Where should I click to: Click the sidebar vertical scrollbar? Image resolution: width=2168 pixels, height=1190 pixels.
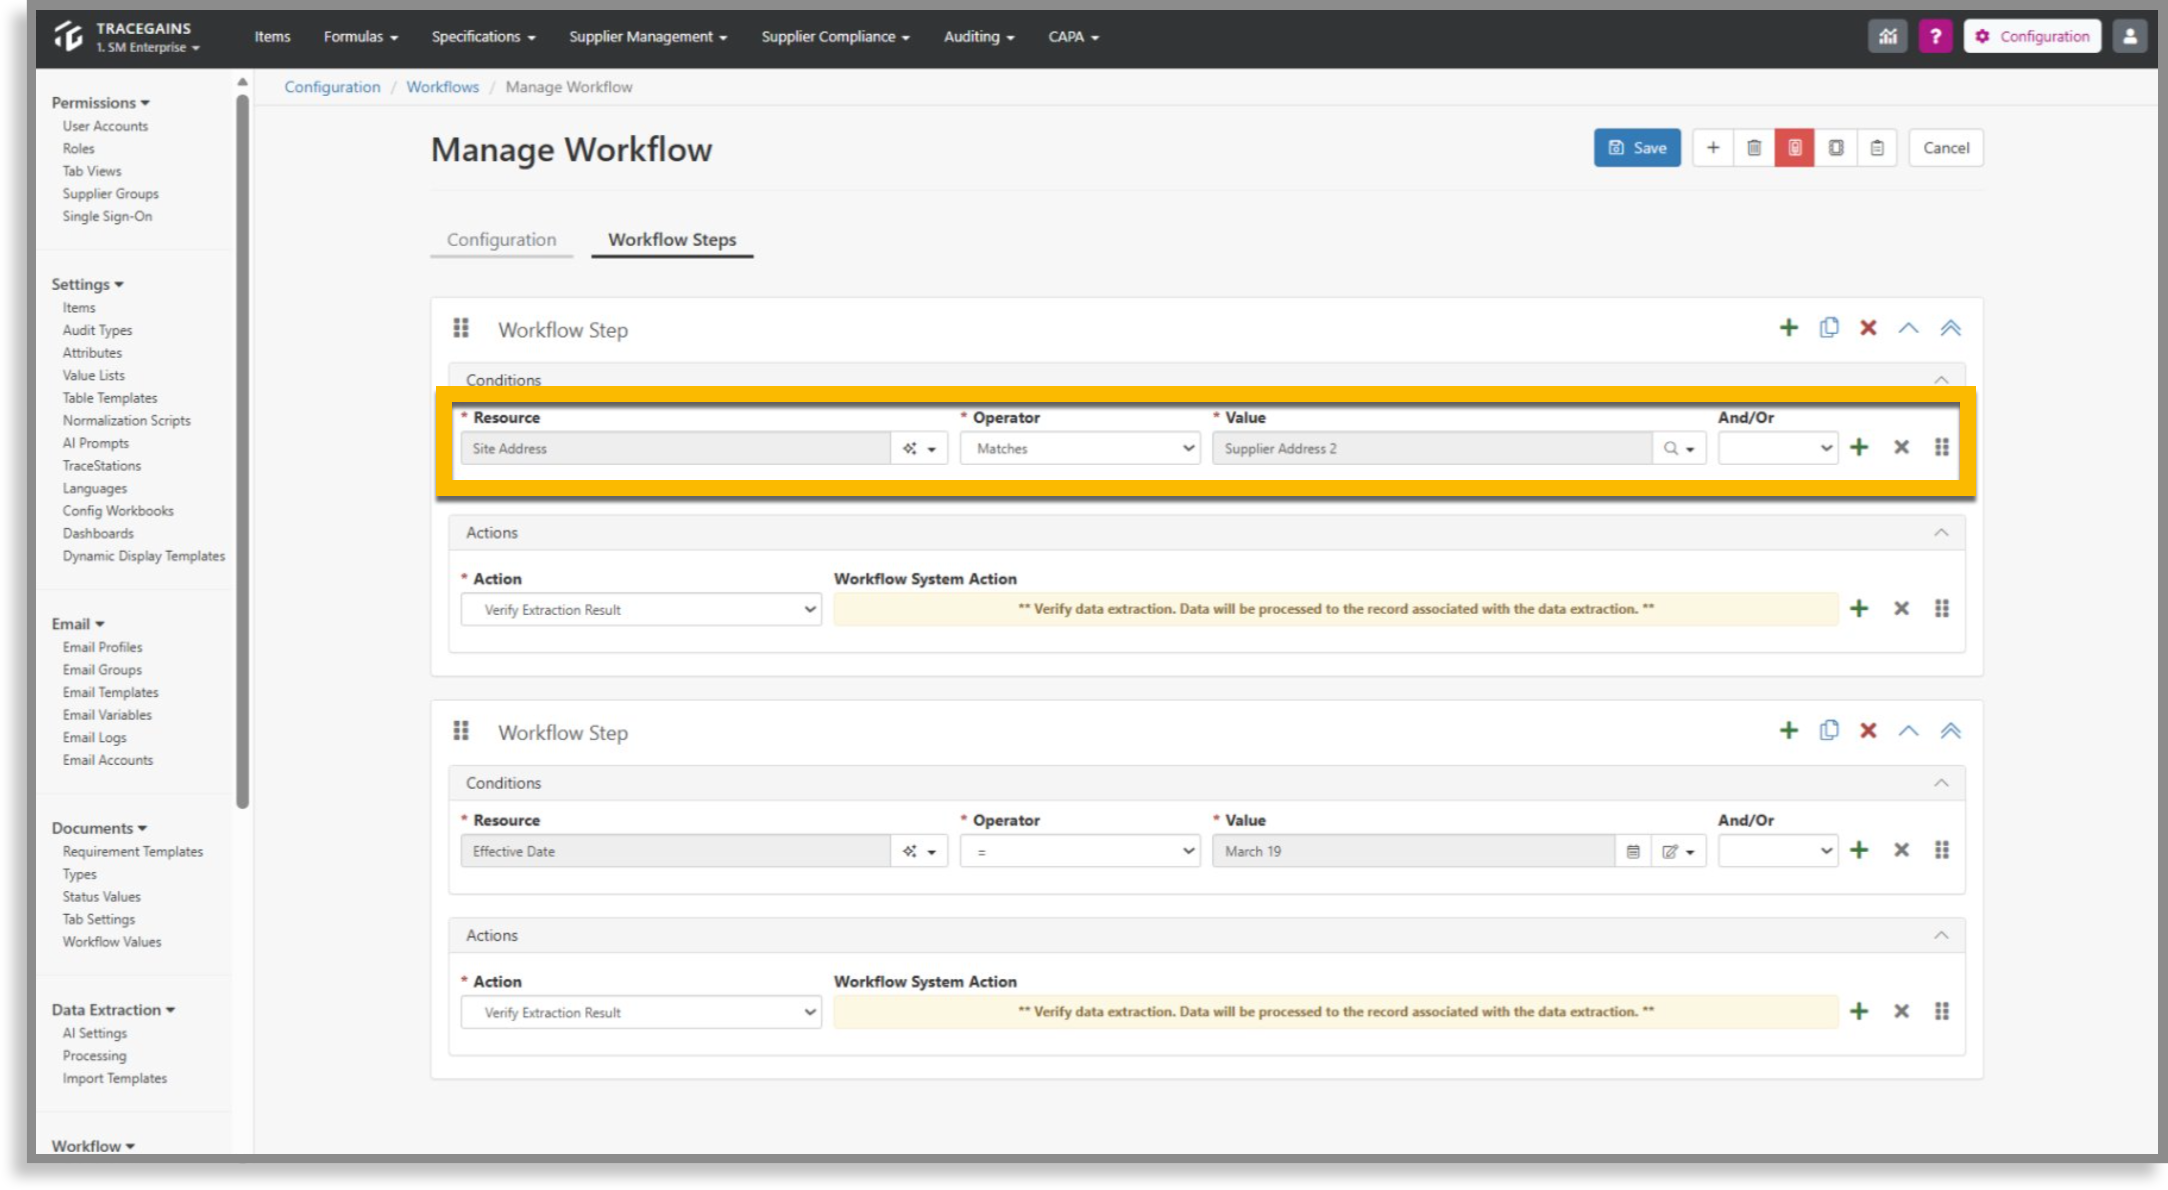click(242, 450)
